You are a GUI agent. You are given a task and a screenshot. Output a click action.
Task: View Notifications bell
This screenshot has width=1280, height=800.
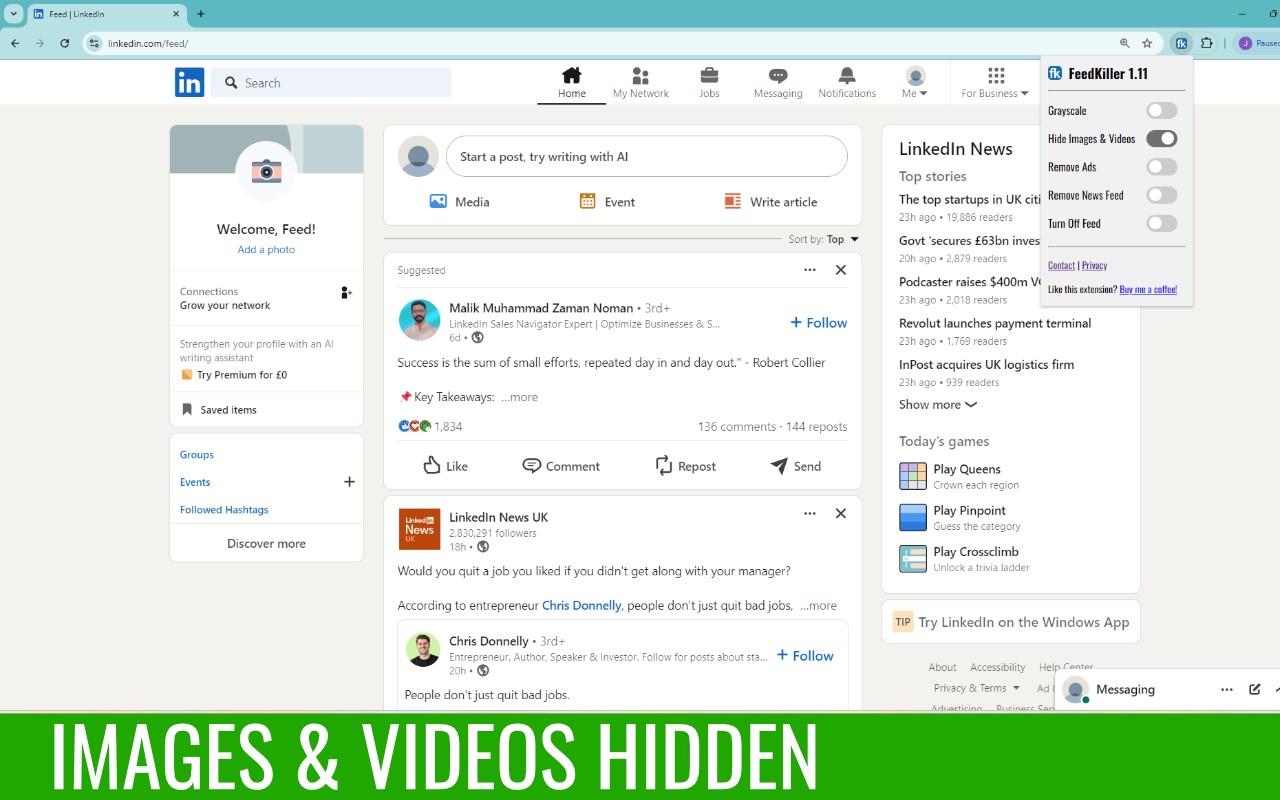[847, 83]
